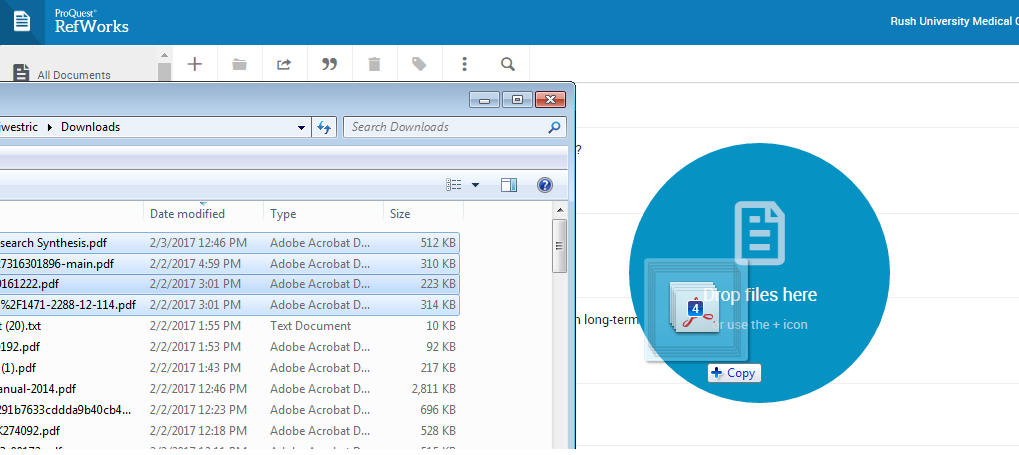
Task: Click the plus Add reference icon
Action: [x=194, y=64]
